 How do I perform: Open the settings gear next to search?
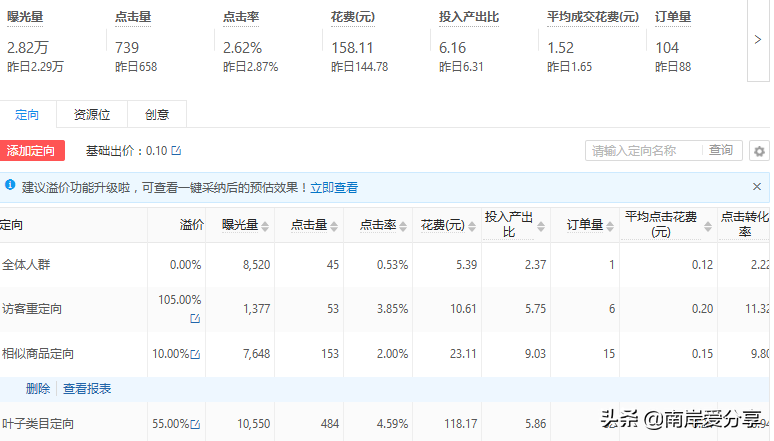click(x=759, y=151)
